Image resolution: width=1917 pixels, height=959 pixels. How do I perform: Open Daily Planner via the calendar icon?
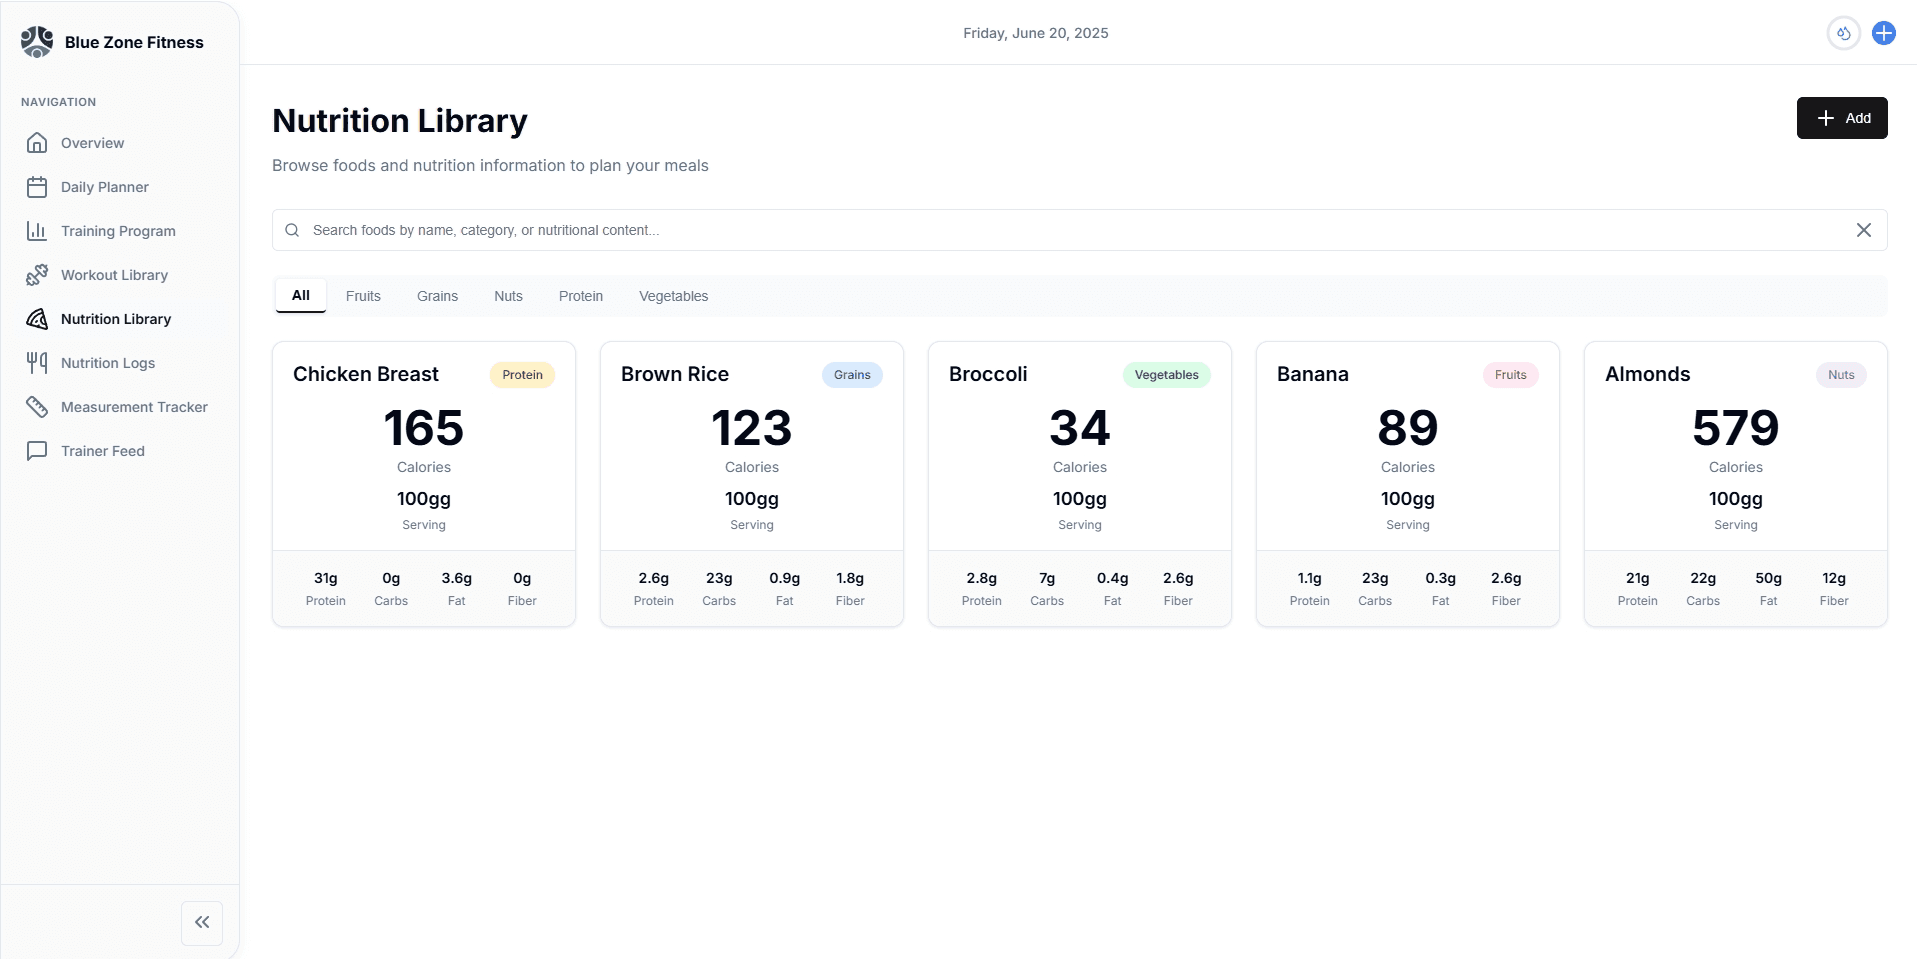[37, 187]
